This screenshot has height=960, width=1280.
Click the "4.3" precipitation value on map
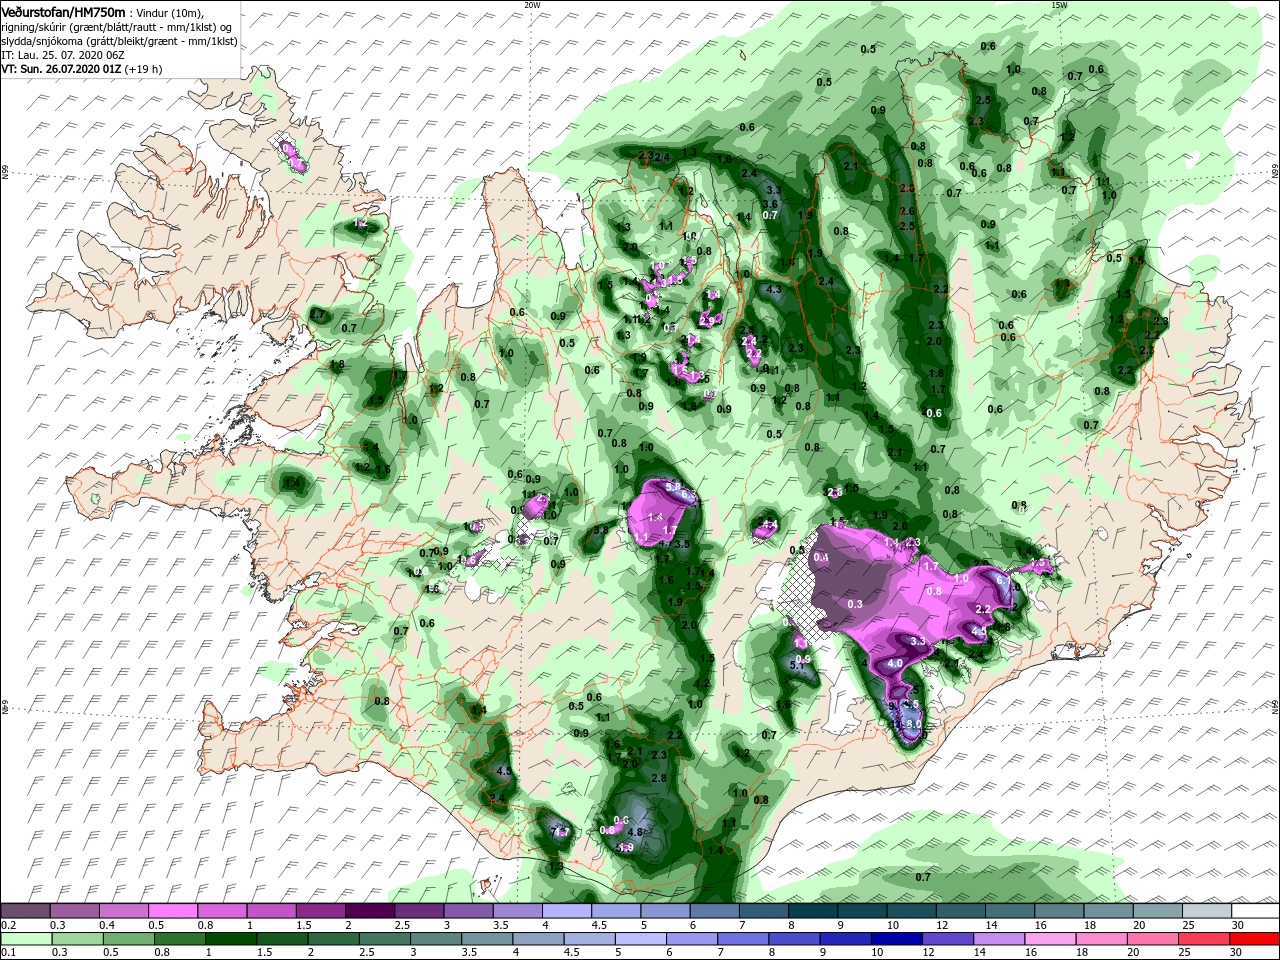pos(772,290)
